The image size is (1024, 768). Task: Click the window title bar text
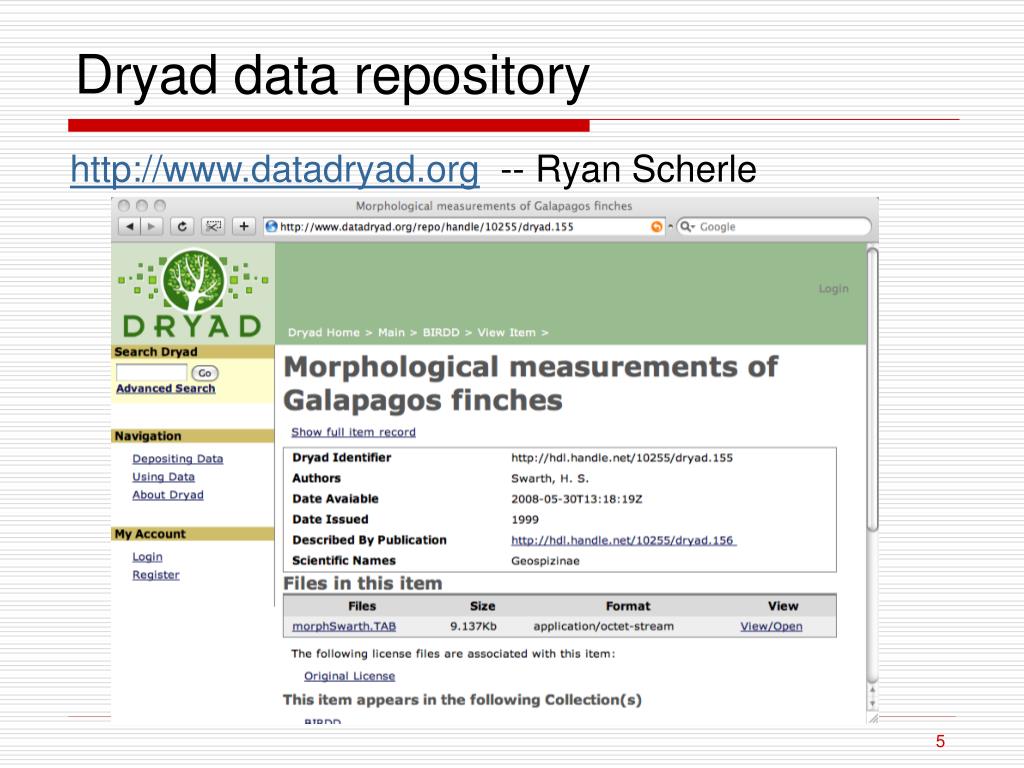pos(494,206)
